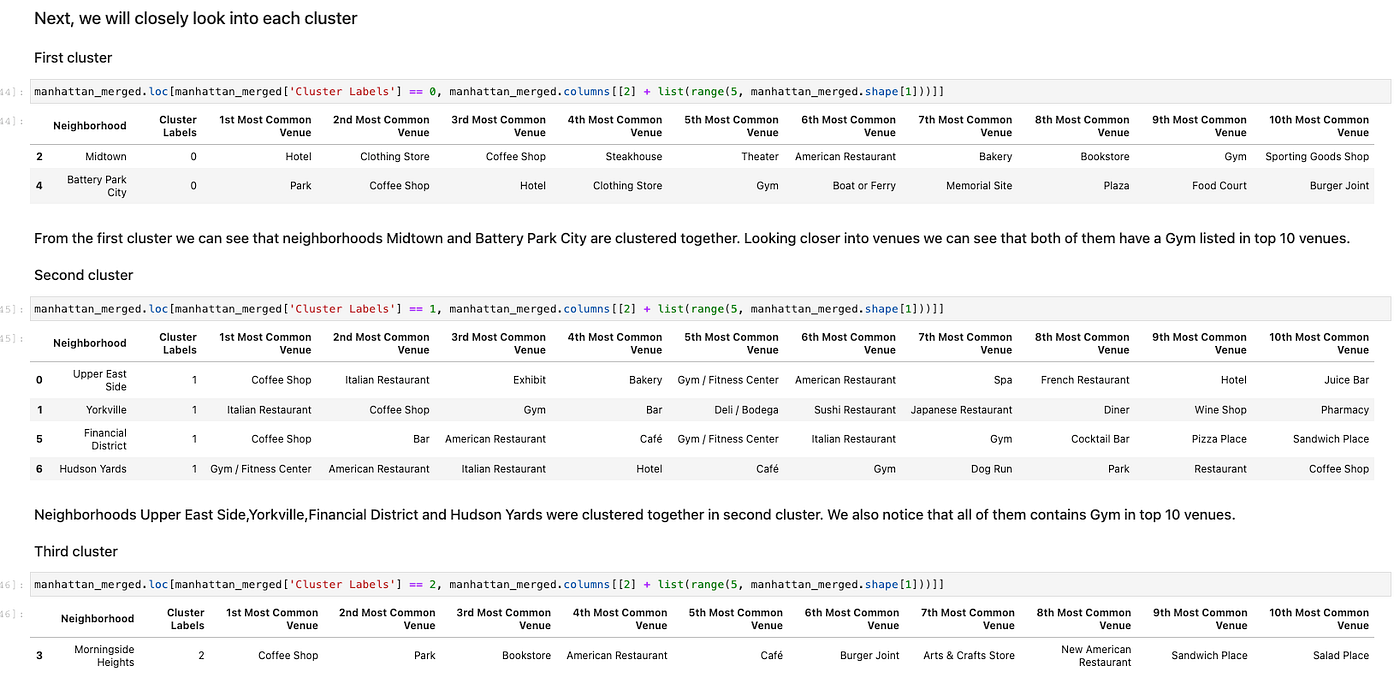This screenshot has width=1400, height=697.
Task: Select the Battery Park City neighborhood cell
Action: coord(97,186)
